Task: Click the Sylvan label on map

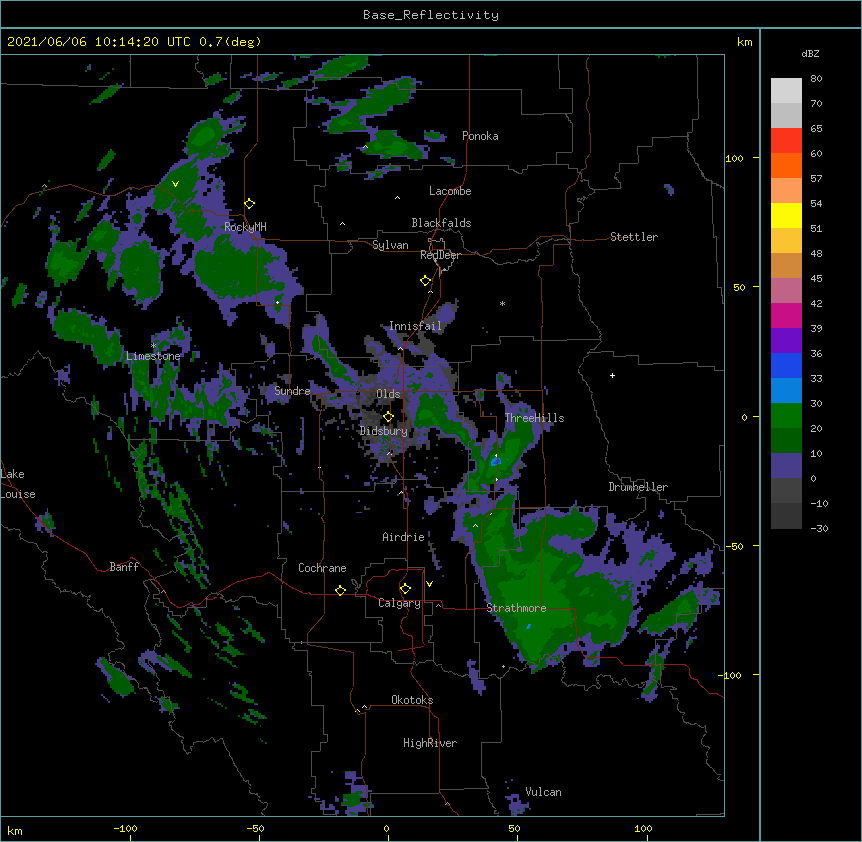Action: (x=390, y=245)
